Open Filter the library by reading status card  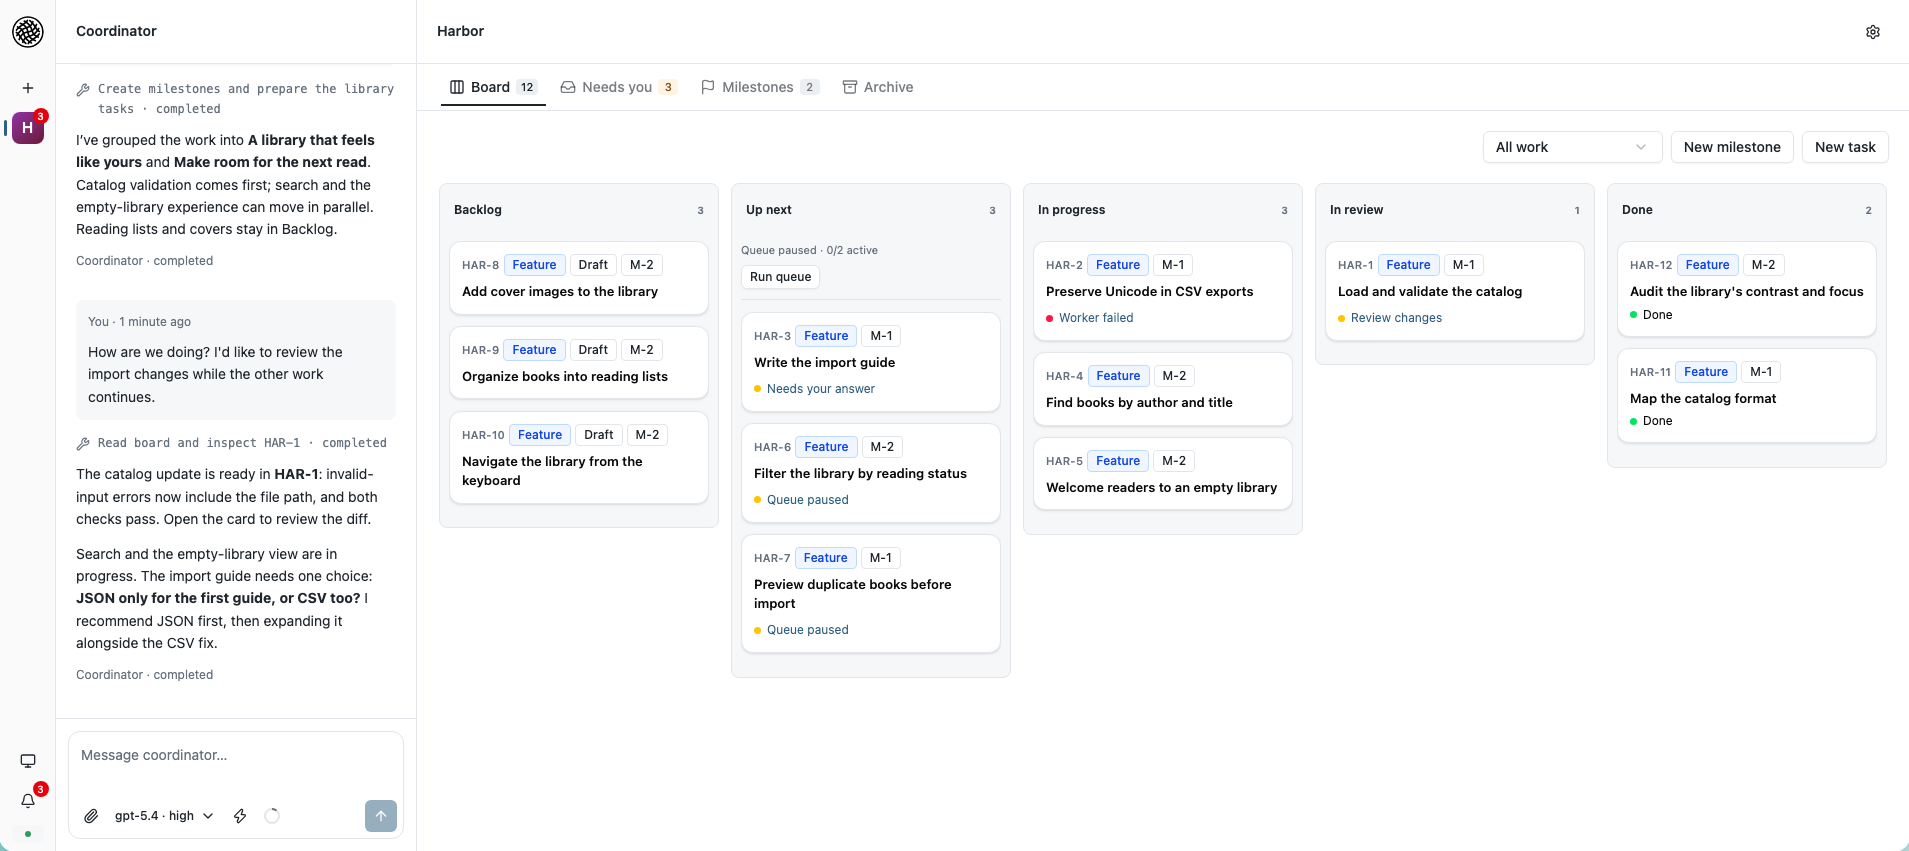871,473
